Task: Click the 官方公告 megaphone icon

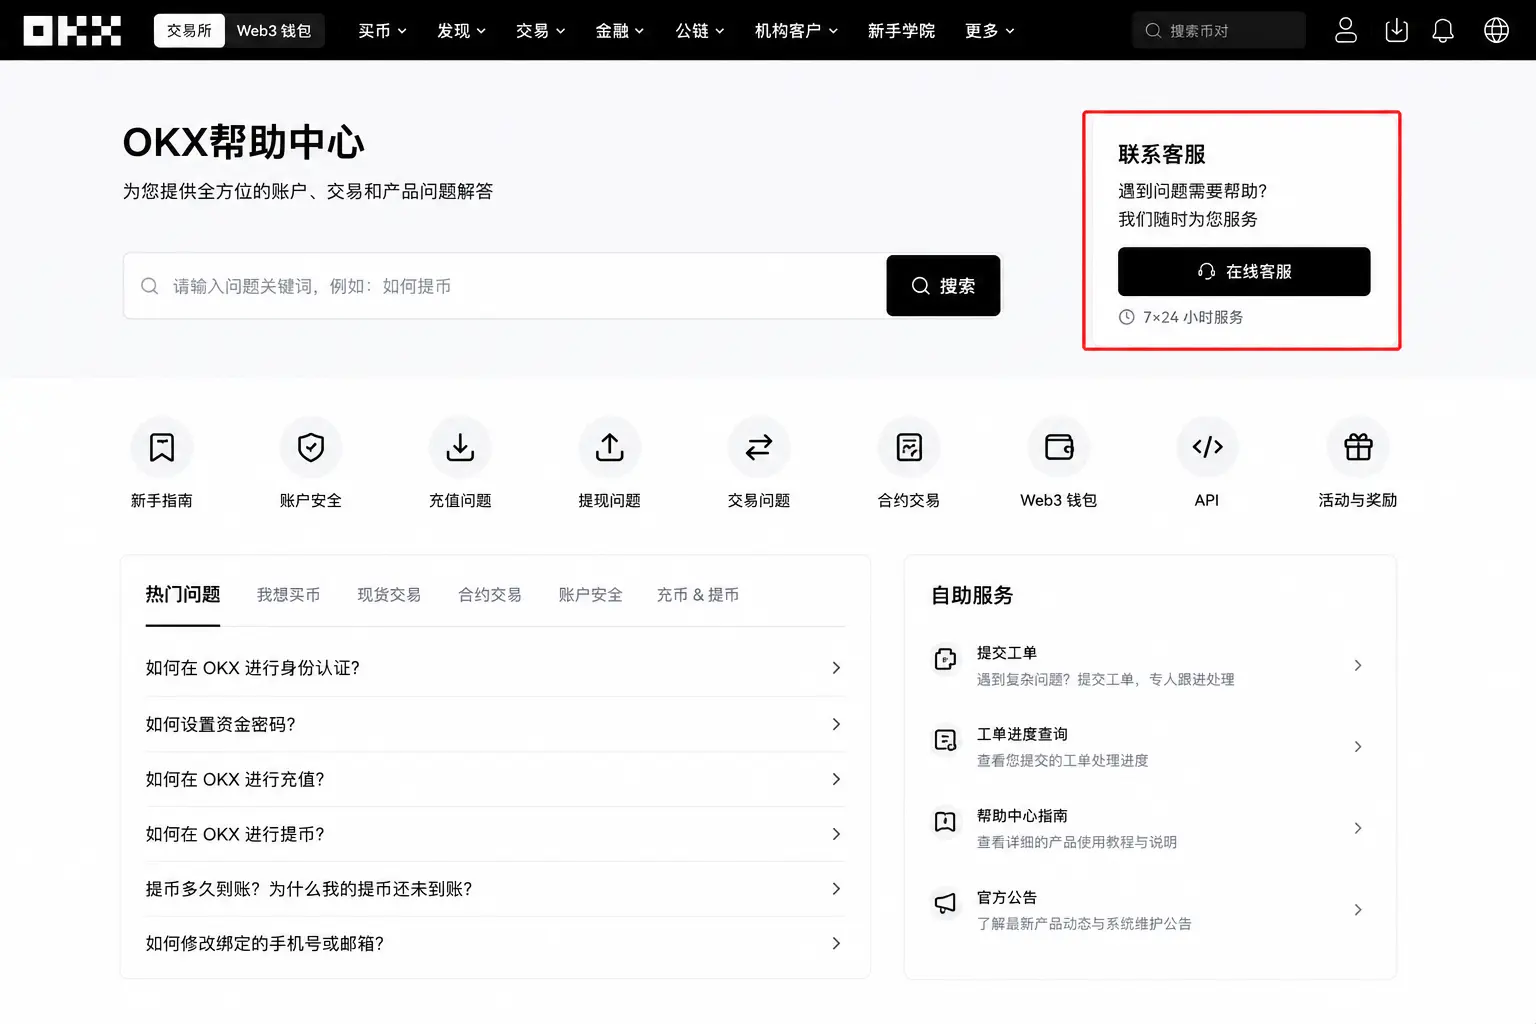Action: click(x=945, y=903)
